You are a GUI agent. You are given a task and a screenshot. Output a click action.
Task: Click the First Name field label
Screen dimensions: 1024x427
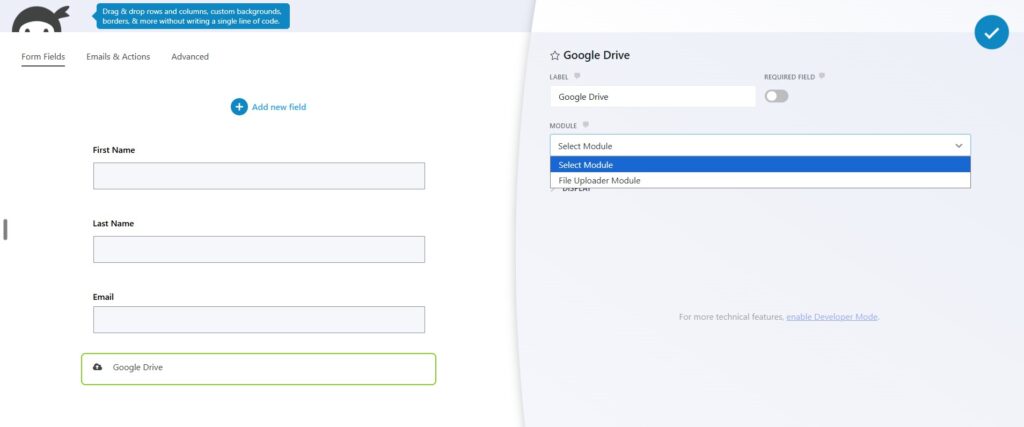(x=114, y=150)
